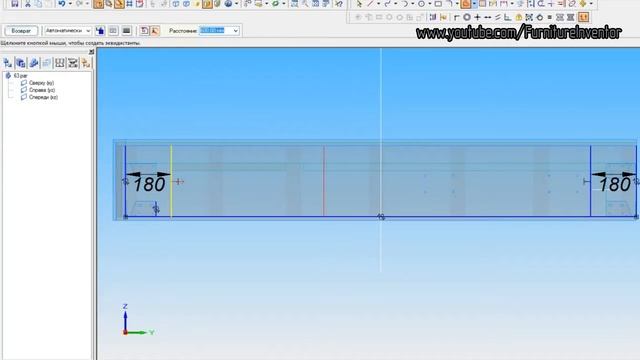The height and width of the screenshot is (360, 640).
Task: Toggle the orange relationship handles icon
Action: (584, 17)
